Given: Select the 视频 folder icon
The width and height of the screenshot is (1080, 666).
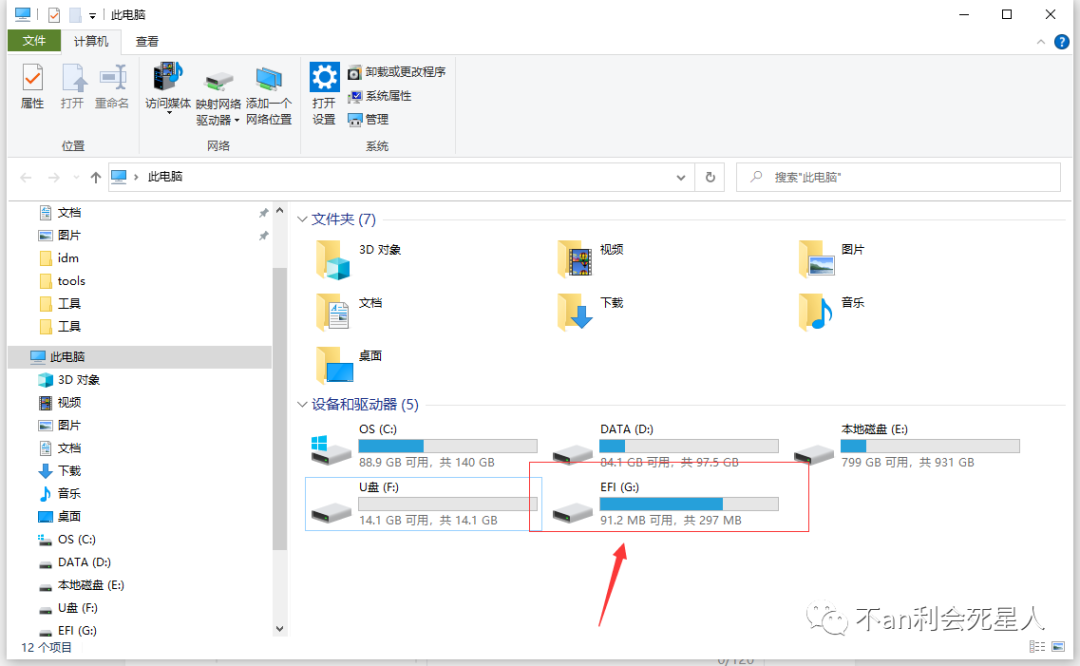Looking at the screenshot, I should coord(575,259).
